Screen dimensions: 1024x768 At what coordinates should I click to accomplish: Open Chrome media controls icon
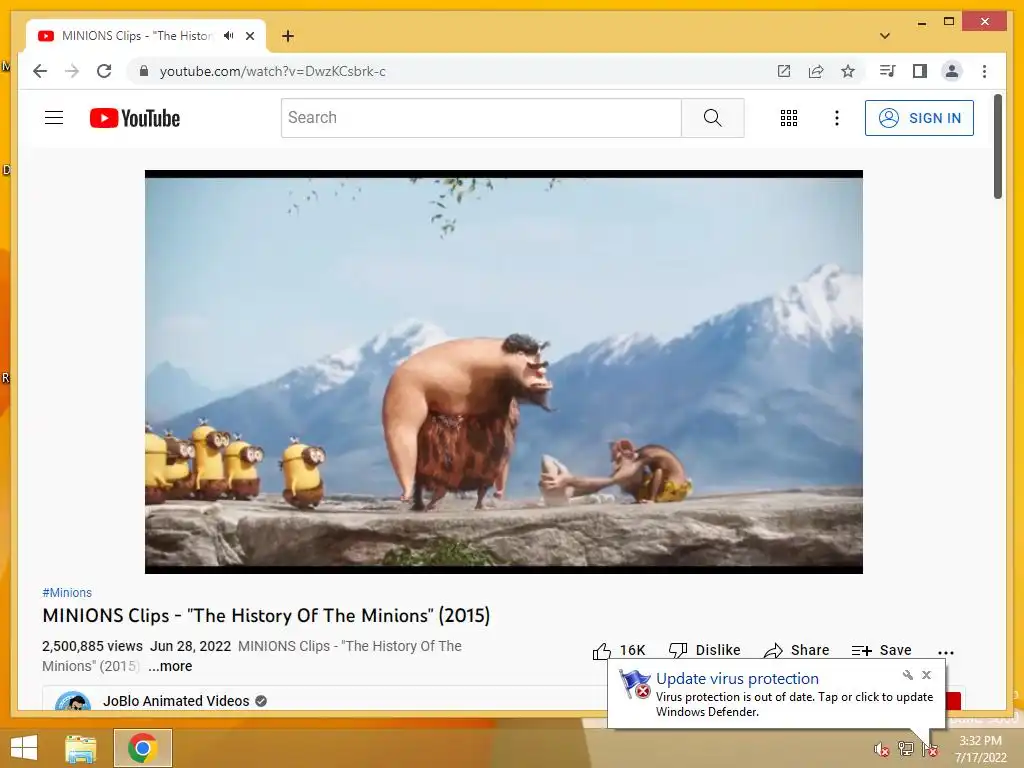(x=887, y=71)
